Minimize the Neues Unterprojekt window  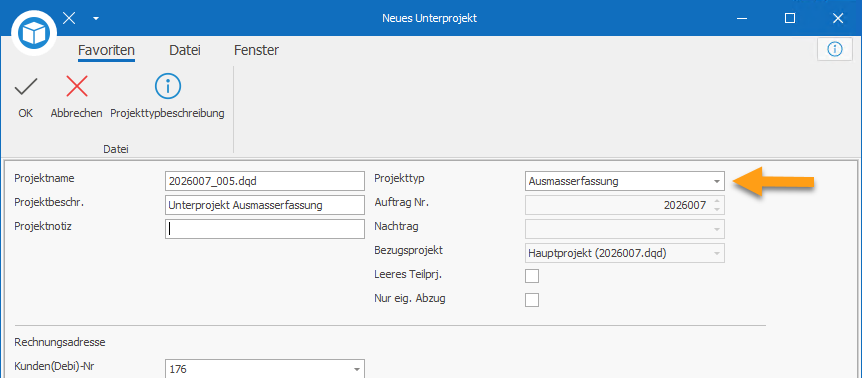[x=743, y=19]
